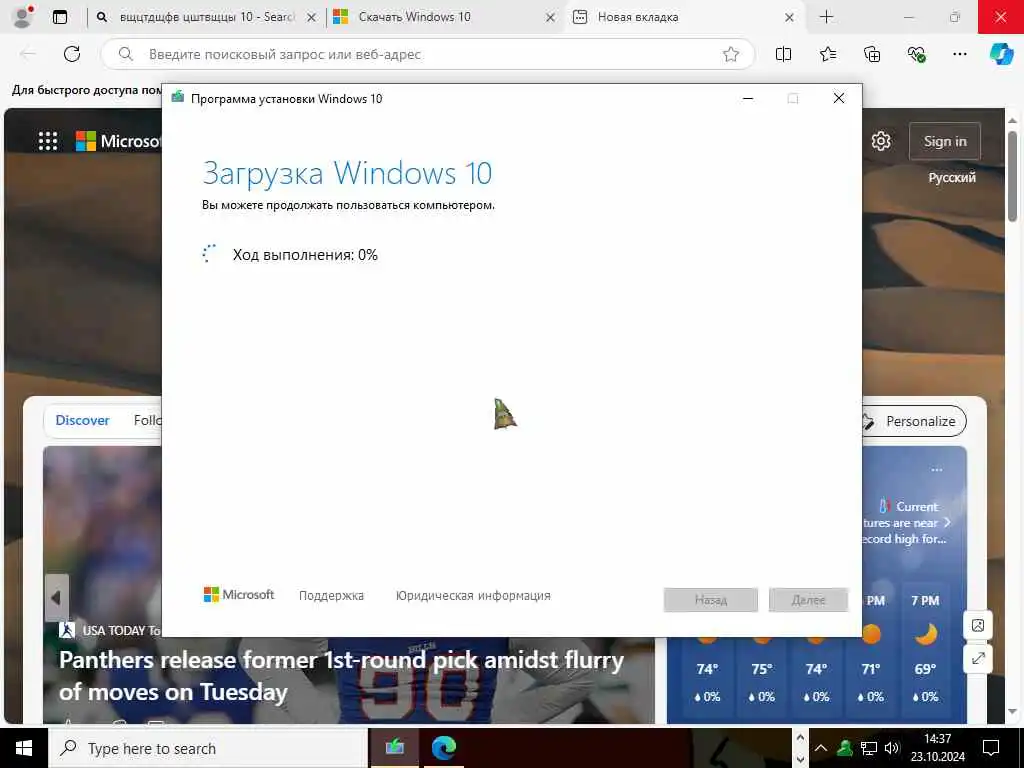Click the expand layout arrows icon
1024x768 pixels.
tap(978, 658)
